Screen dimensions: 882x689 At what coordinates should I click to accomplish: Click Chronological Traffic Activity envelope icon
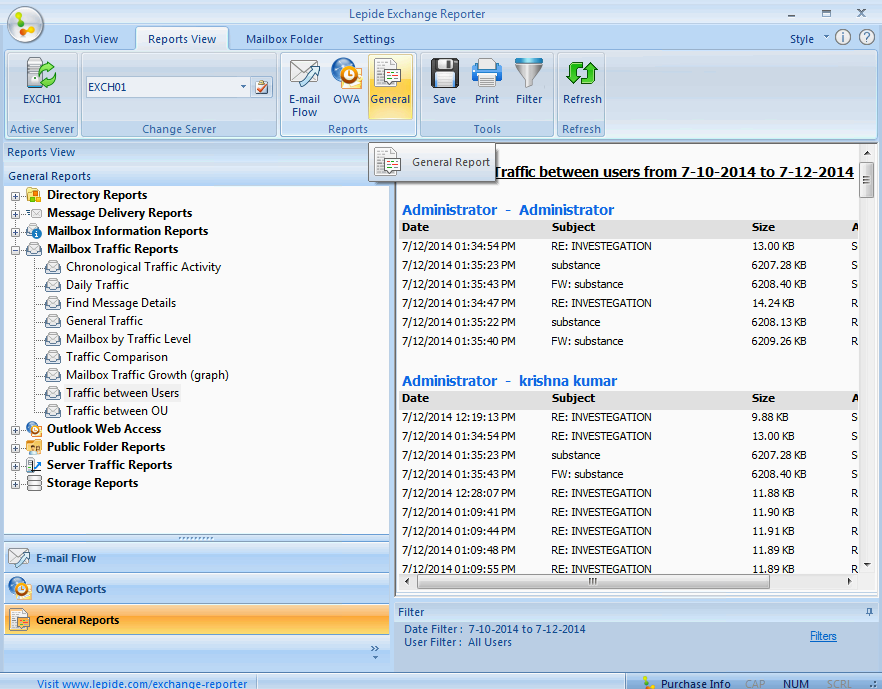(x=53, y=267)
